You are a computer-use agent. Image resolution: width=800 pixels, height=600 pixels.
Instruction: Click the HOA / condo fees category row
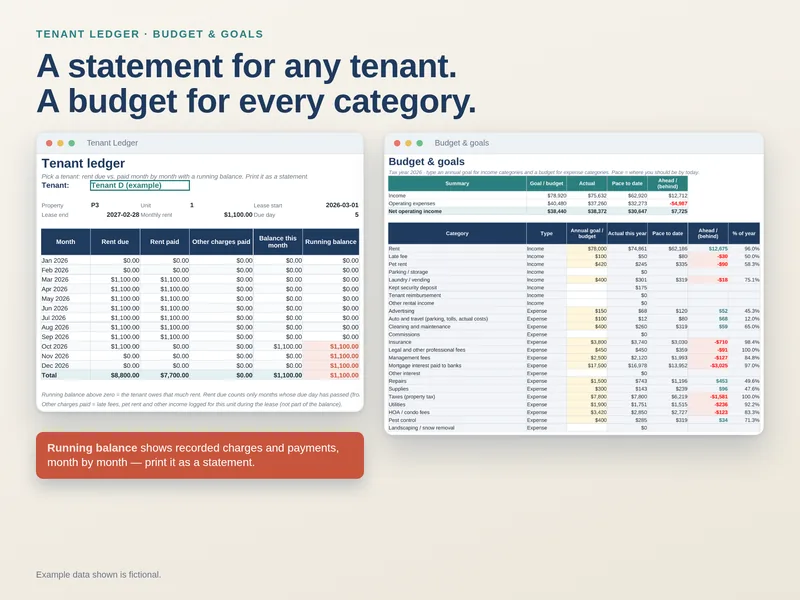[x=574, y=412]
